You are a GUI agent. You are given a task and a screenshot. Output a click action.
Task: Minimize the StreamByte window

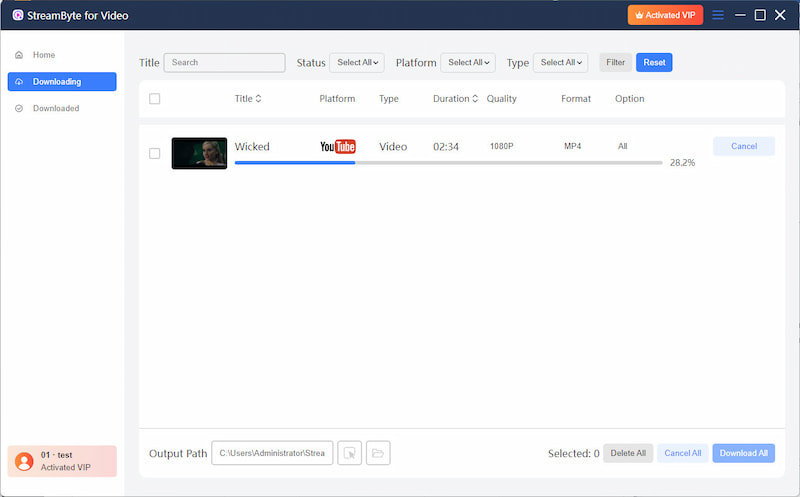[x=740, y=15]
